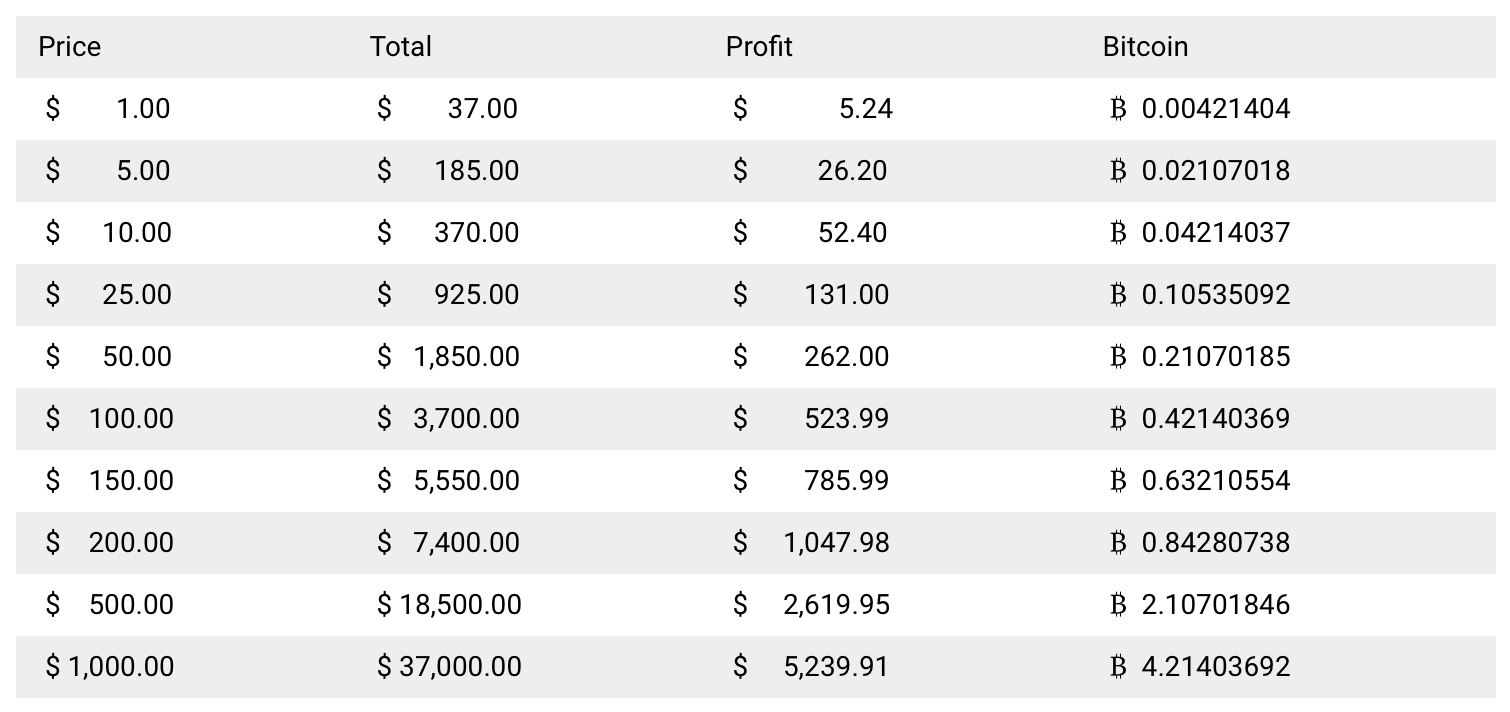Click Bitcoin symbol beside 0.00421404

[x=1119, y=108]
